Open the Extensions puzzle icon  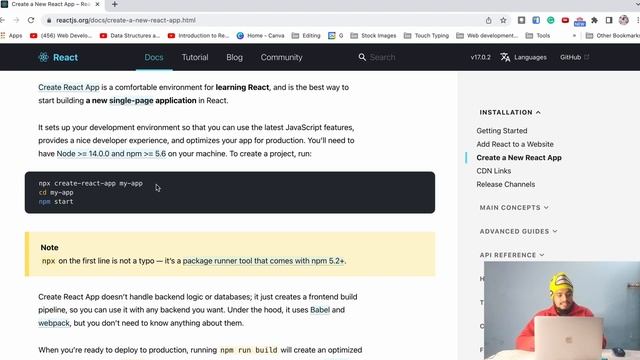(x=594, y=20)
